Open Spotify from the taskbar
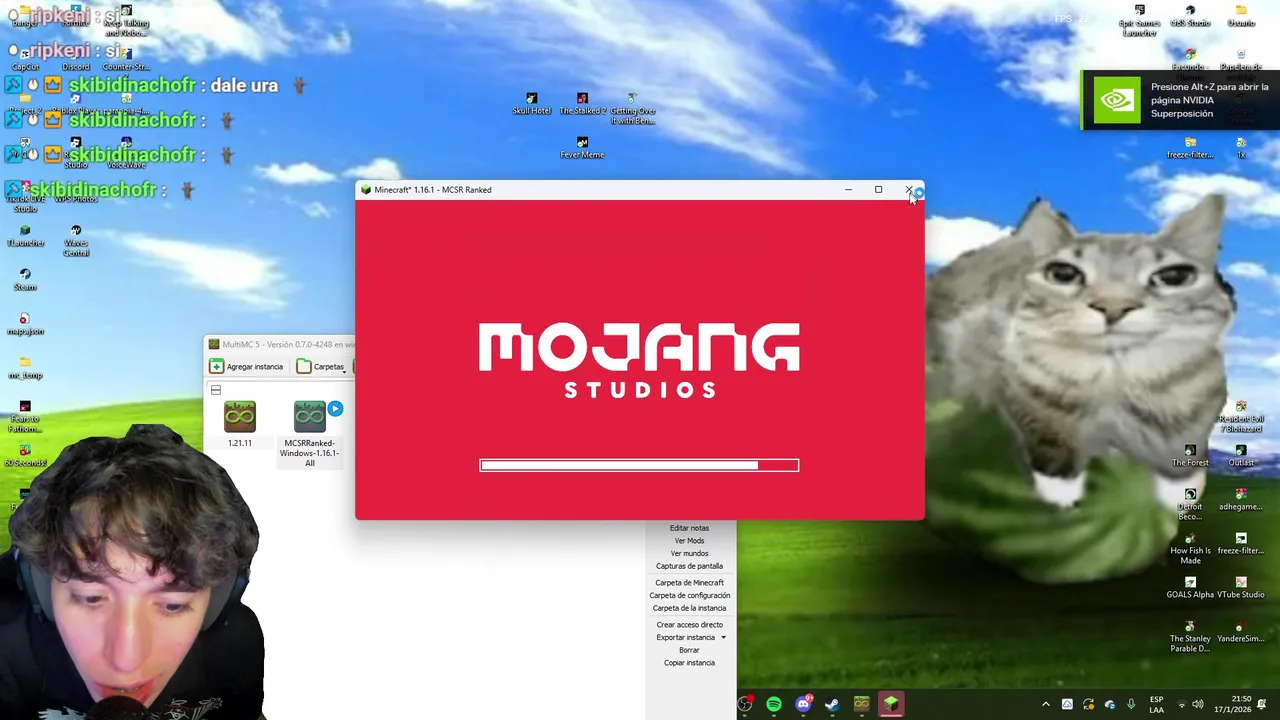Image resolution: width=1280 pixels, height=720 pixels. coord(774,704)
